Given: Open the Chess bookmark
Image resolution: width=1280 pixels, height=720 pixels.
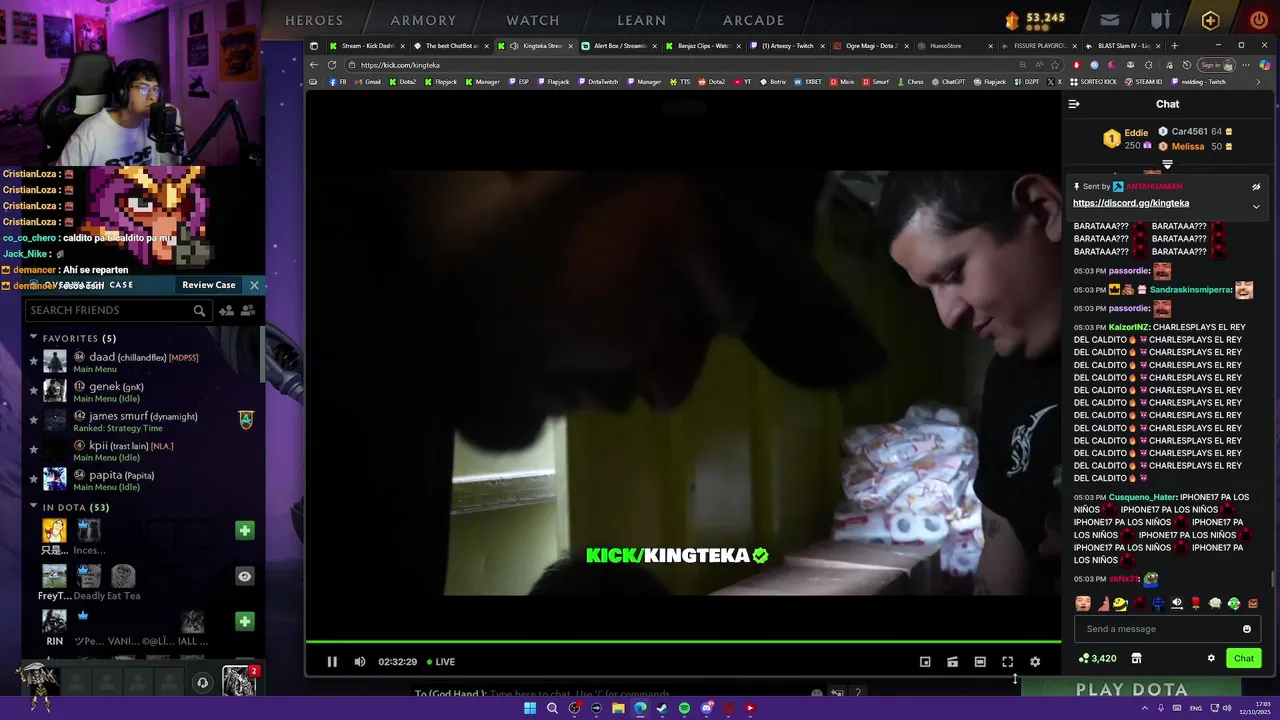Looking at the screenshot, I should pos(910,82).
